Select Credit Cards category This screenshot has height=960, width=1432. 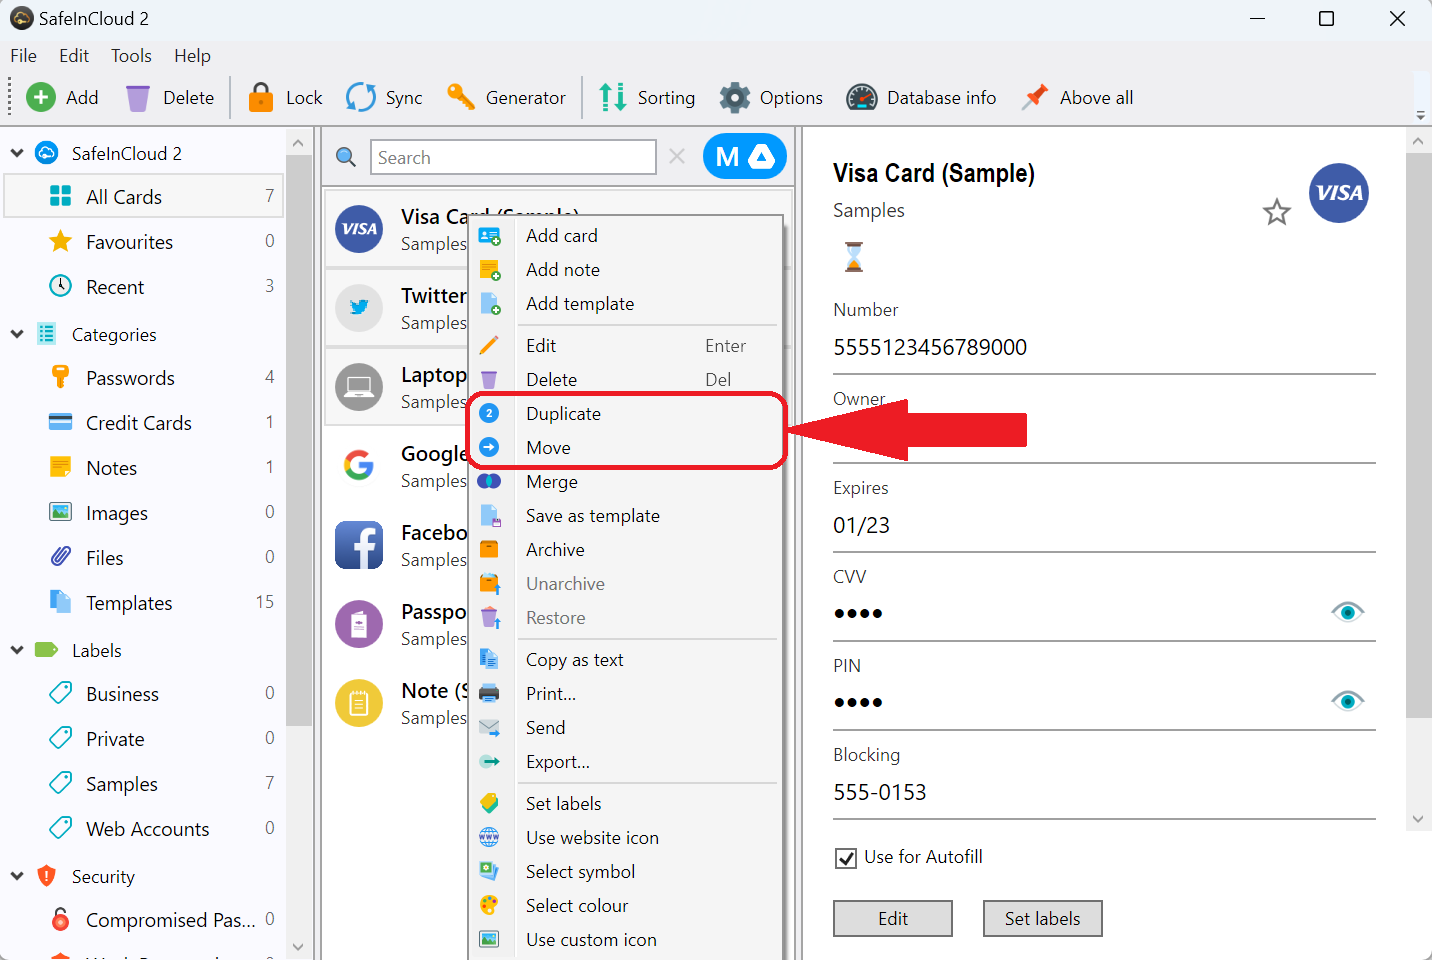click(x=144, y=423)
